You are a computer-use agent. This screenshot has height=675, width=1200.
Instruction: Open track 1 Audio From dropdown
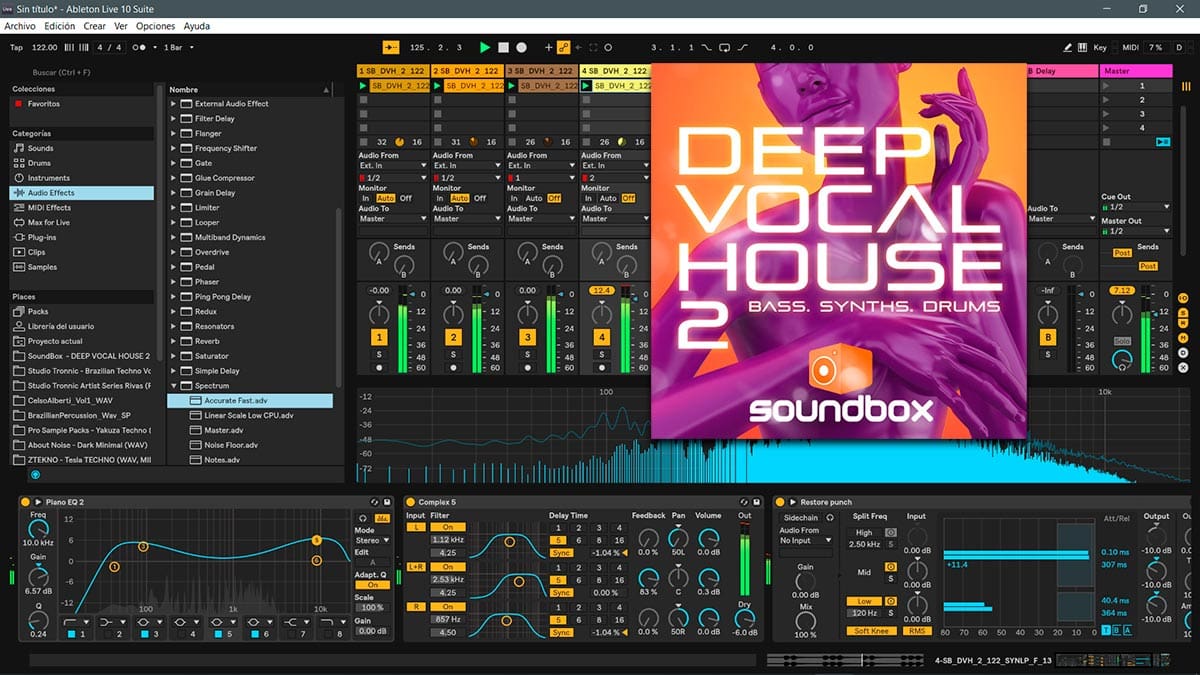coord(393,166)
